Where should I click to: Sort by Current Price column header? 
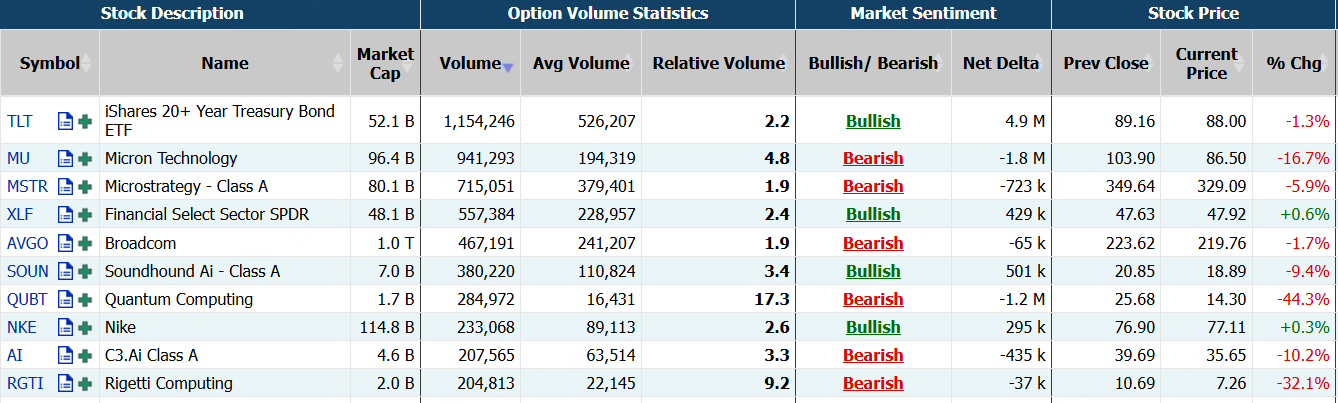pyautogui.click(x=1206, y=63)
